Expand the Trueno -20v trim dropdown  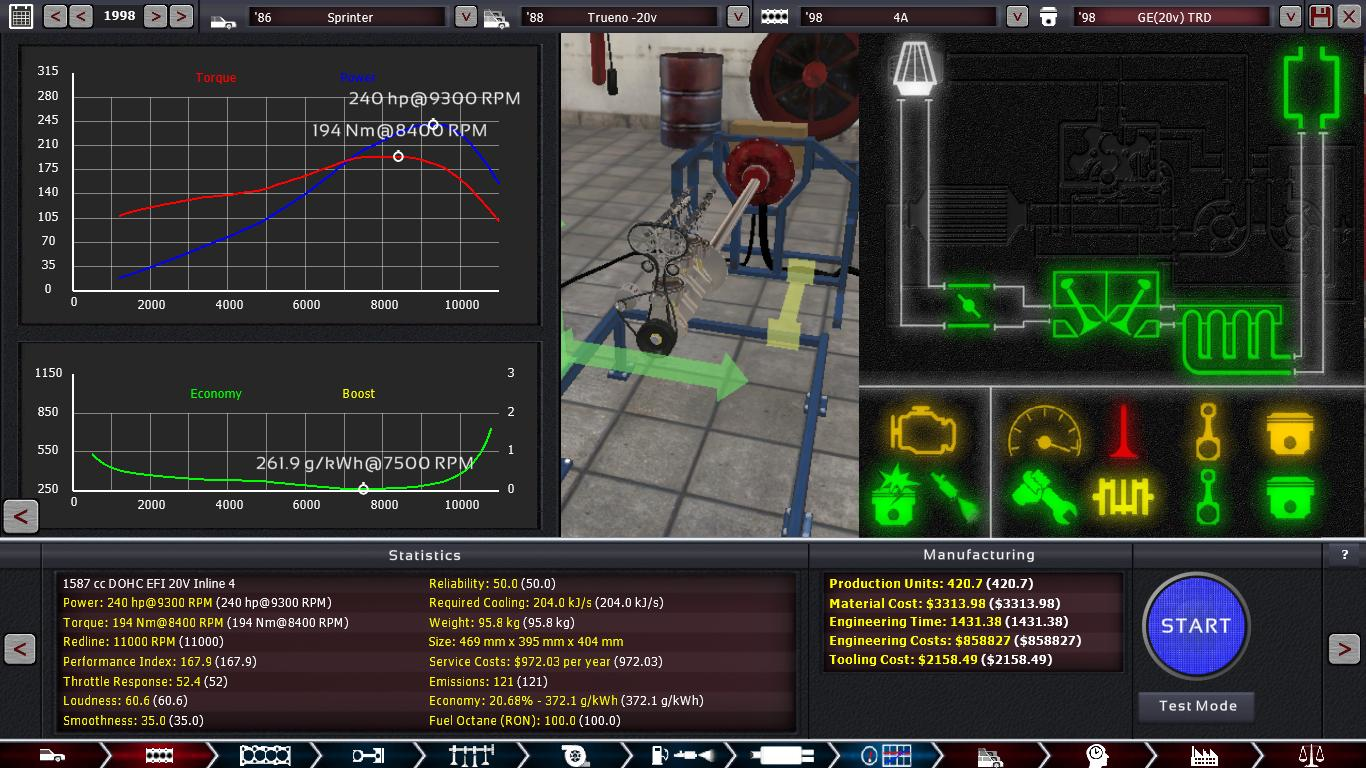(737, 17)
